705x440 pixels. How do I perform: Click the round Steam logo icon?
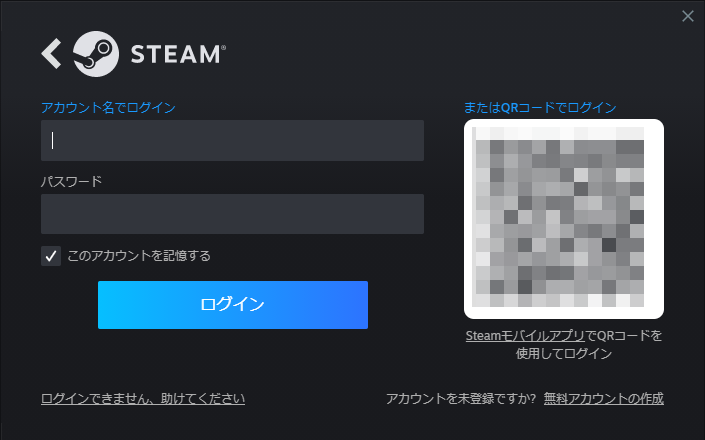tap(96, 54)
